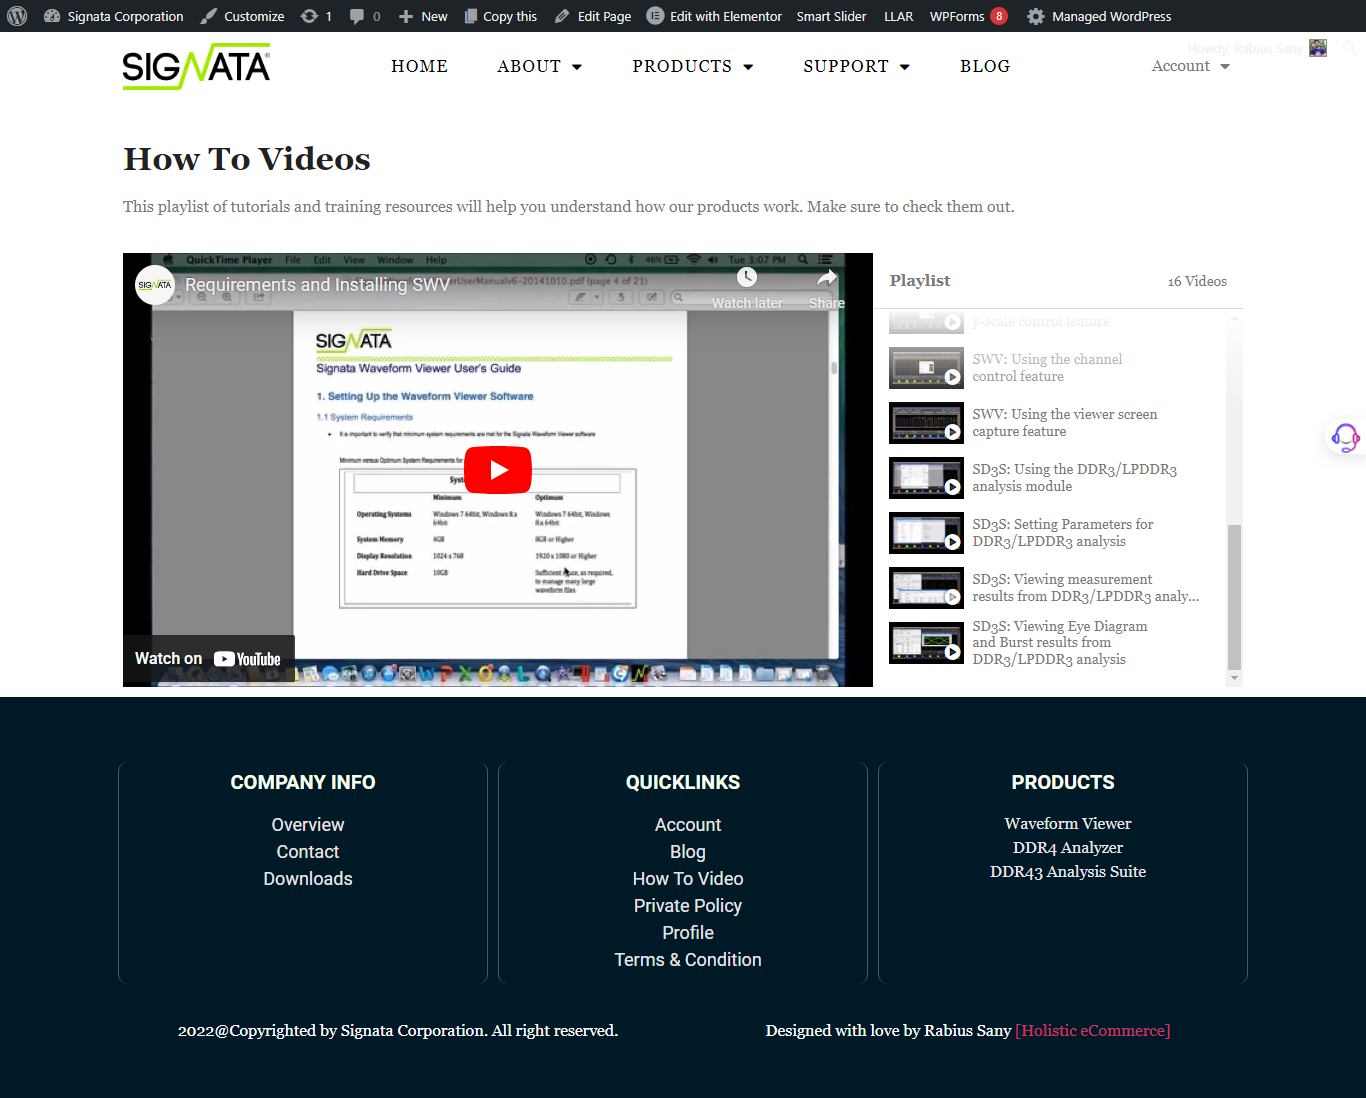Play SWV viewer screen capture feature thumbnail
1366x1098 pixels.
click(926, 423)
